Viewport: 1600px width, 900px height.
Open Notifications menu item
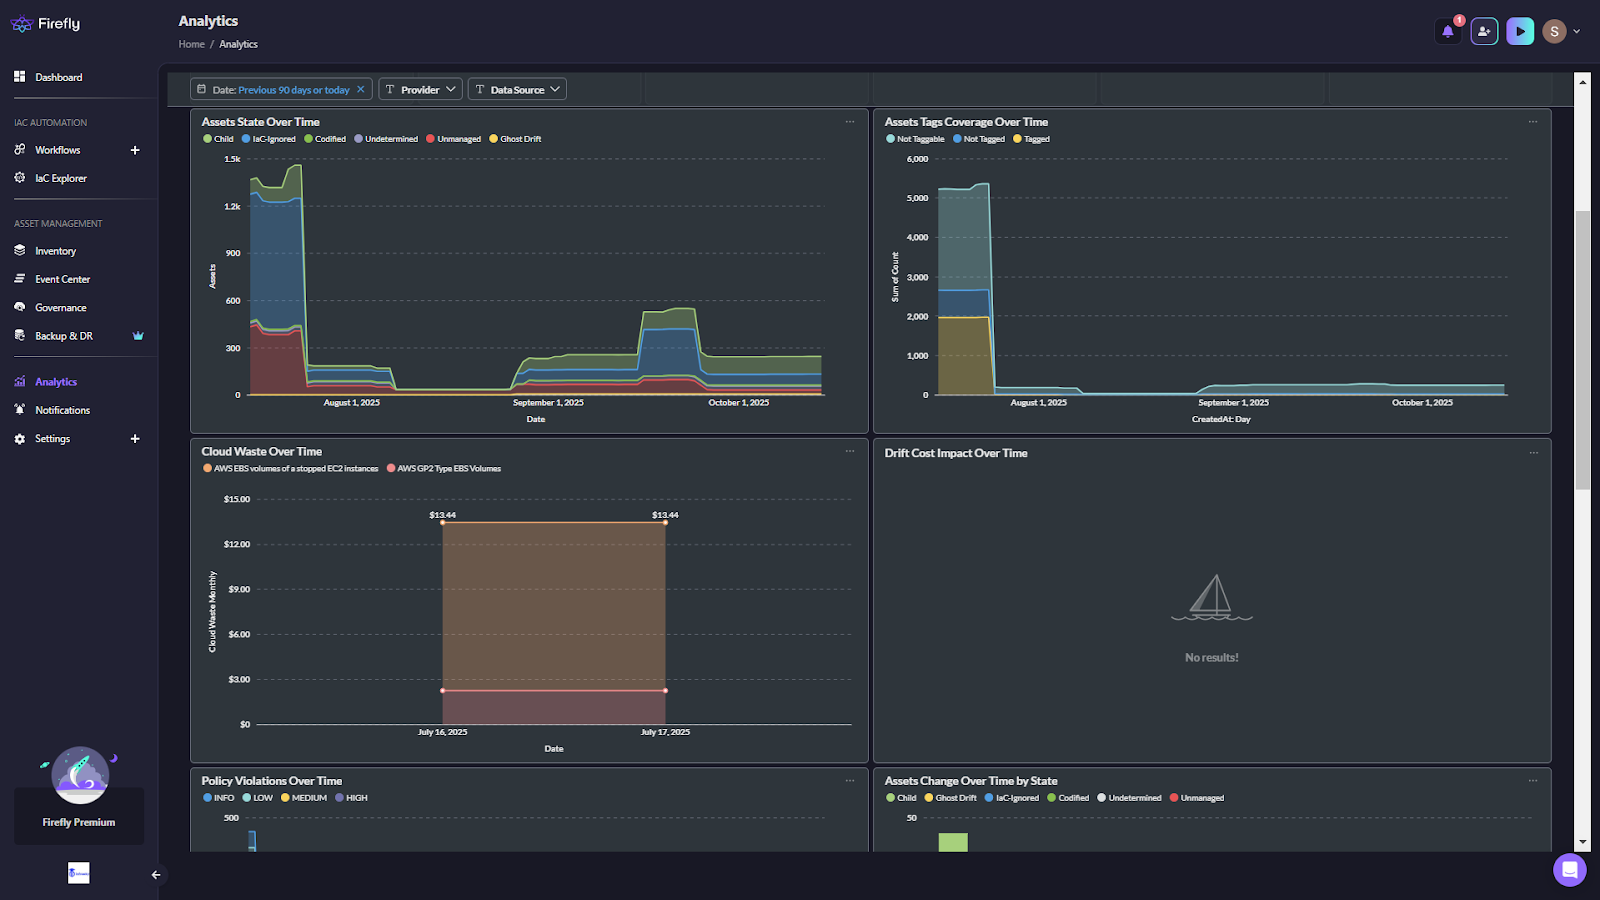point(63,410)
